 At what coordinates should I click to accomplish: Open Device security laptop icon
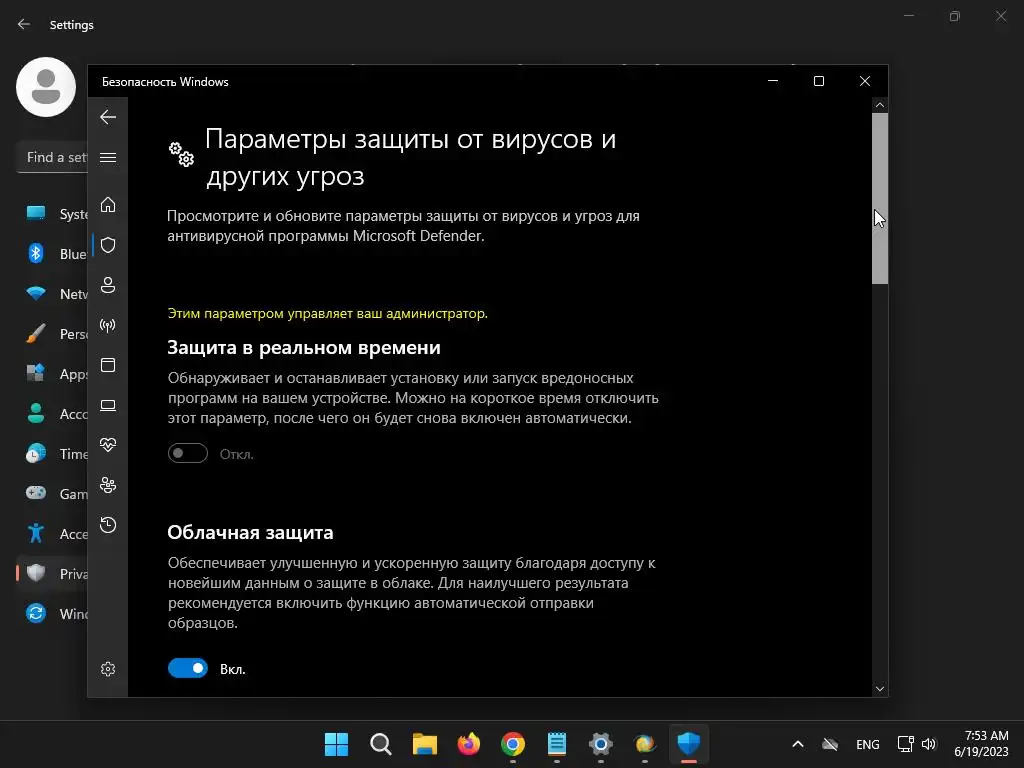pyautogui.click(x=108, y=406)
